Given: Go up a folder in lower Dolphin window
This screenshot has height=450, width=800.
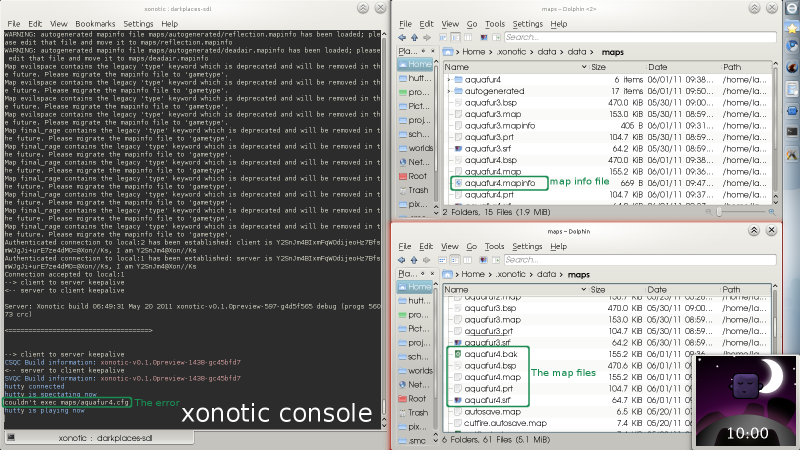Looking at the screenshot, I should [x=414, y=260].
